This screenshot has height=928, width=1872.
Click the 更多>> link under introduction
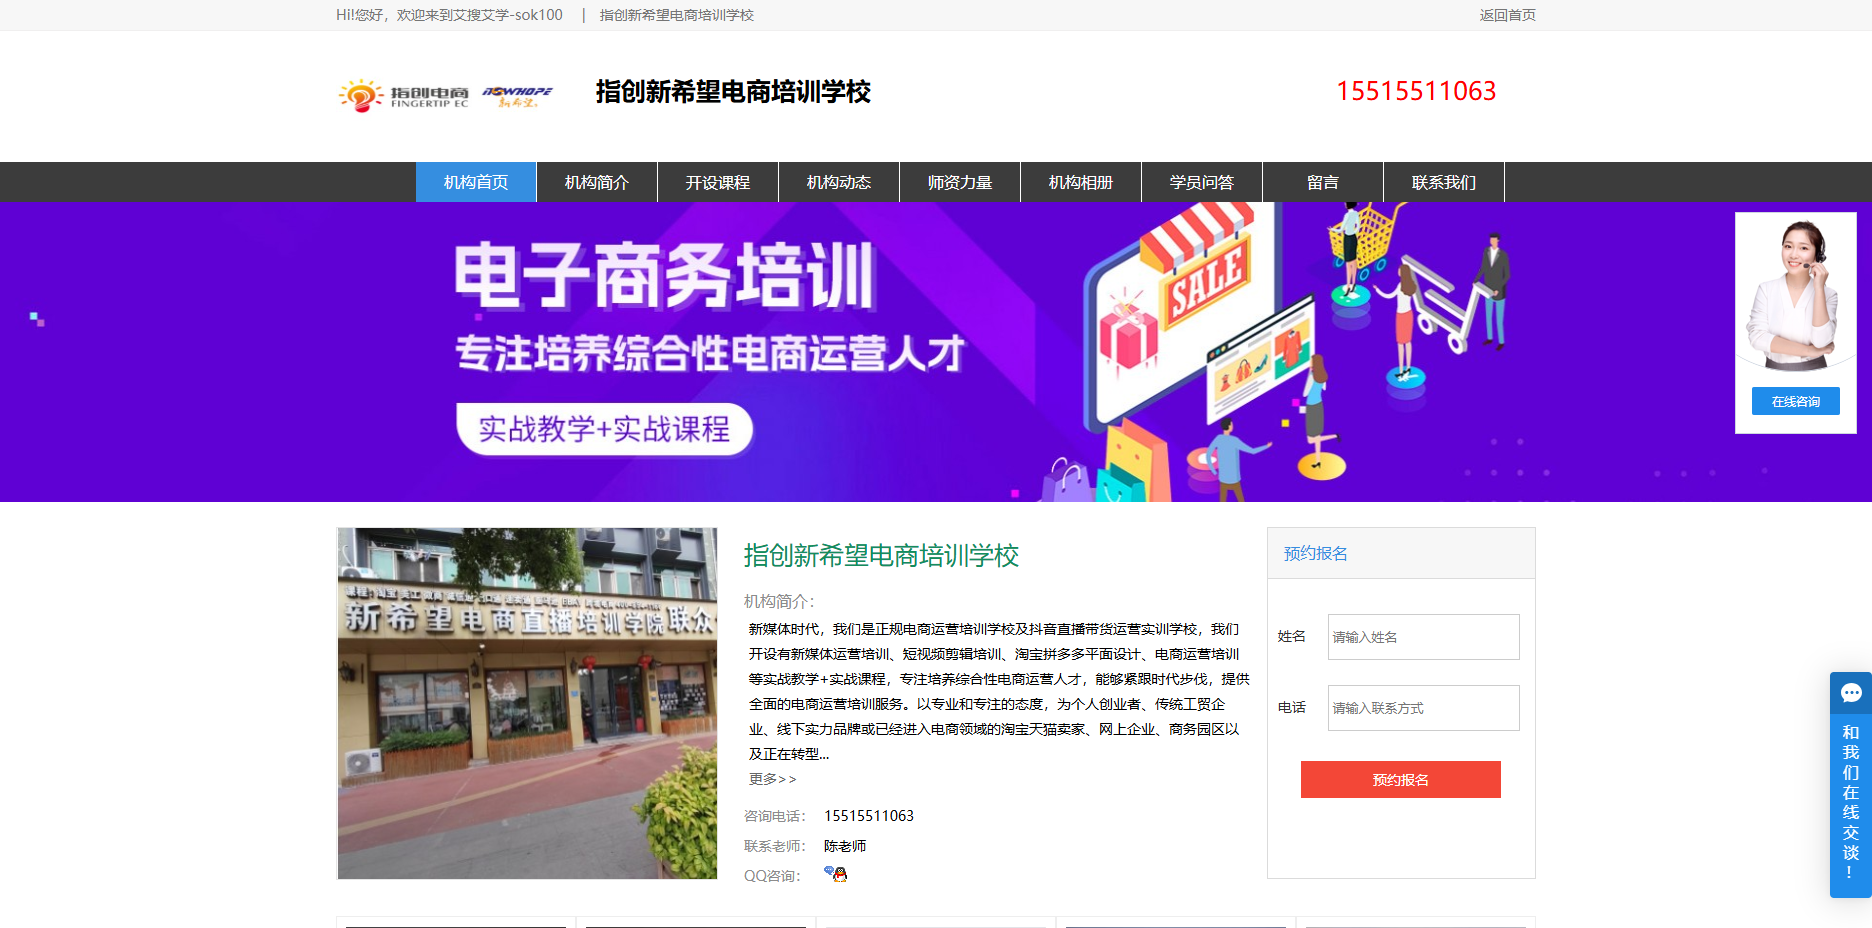coord(773,779)
